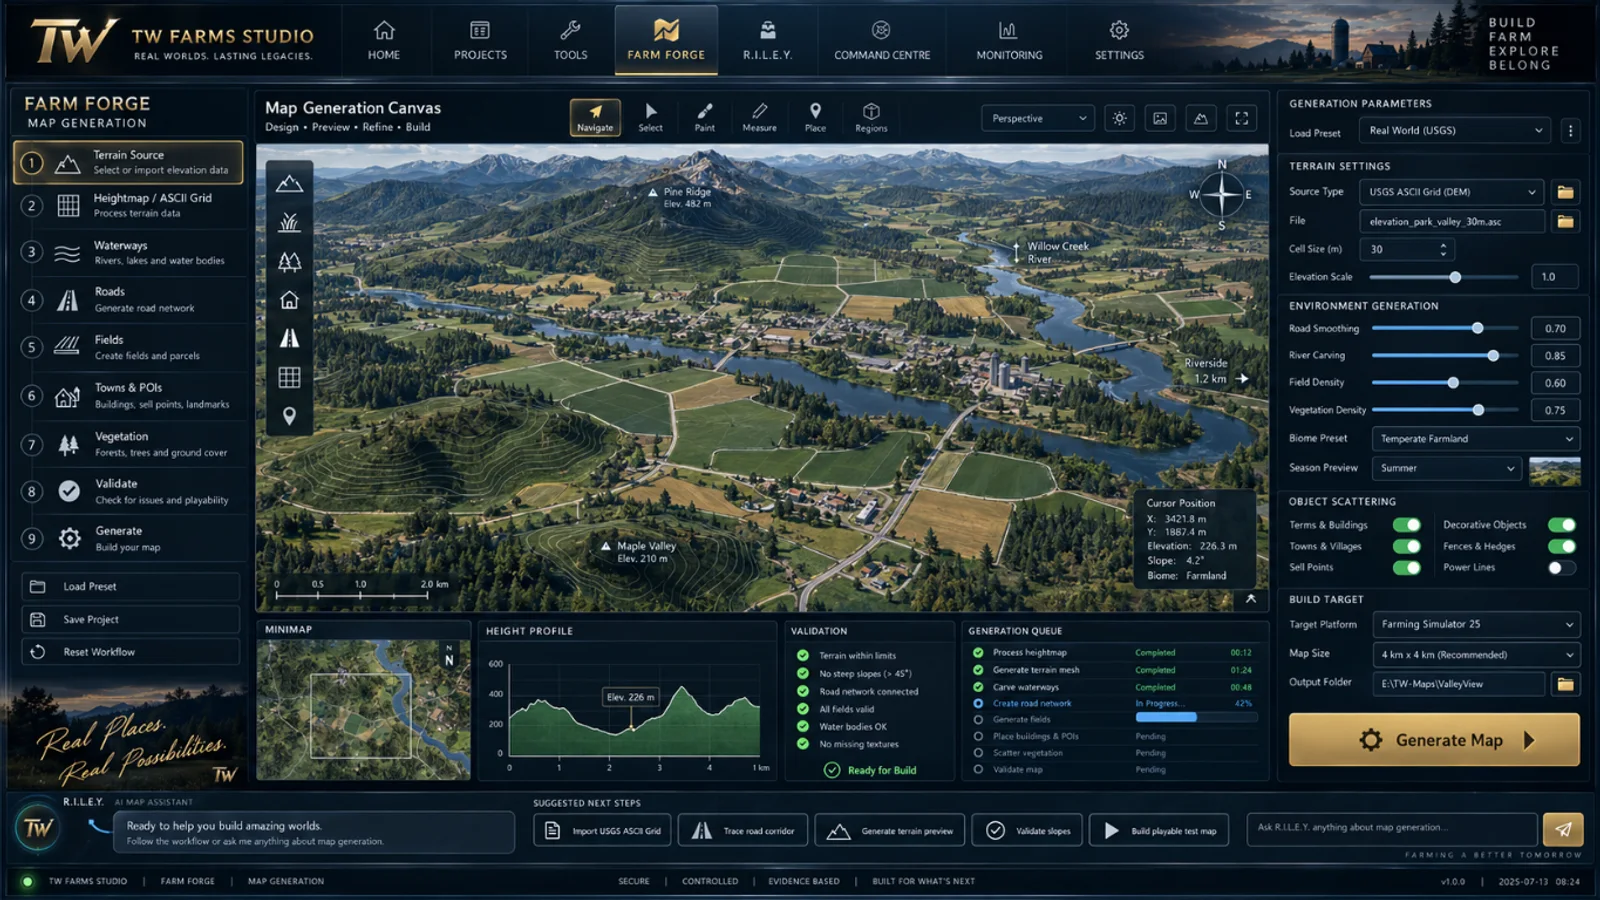Switch to Command Centre tab
The height and width of the screenshot is (900, 1600).
coord(882,41)
